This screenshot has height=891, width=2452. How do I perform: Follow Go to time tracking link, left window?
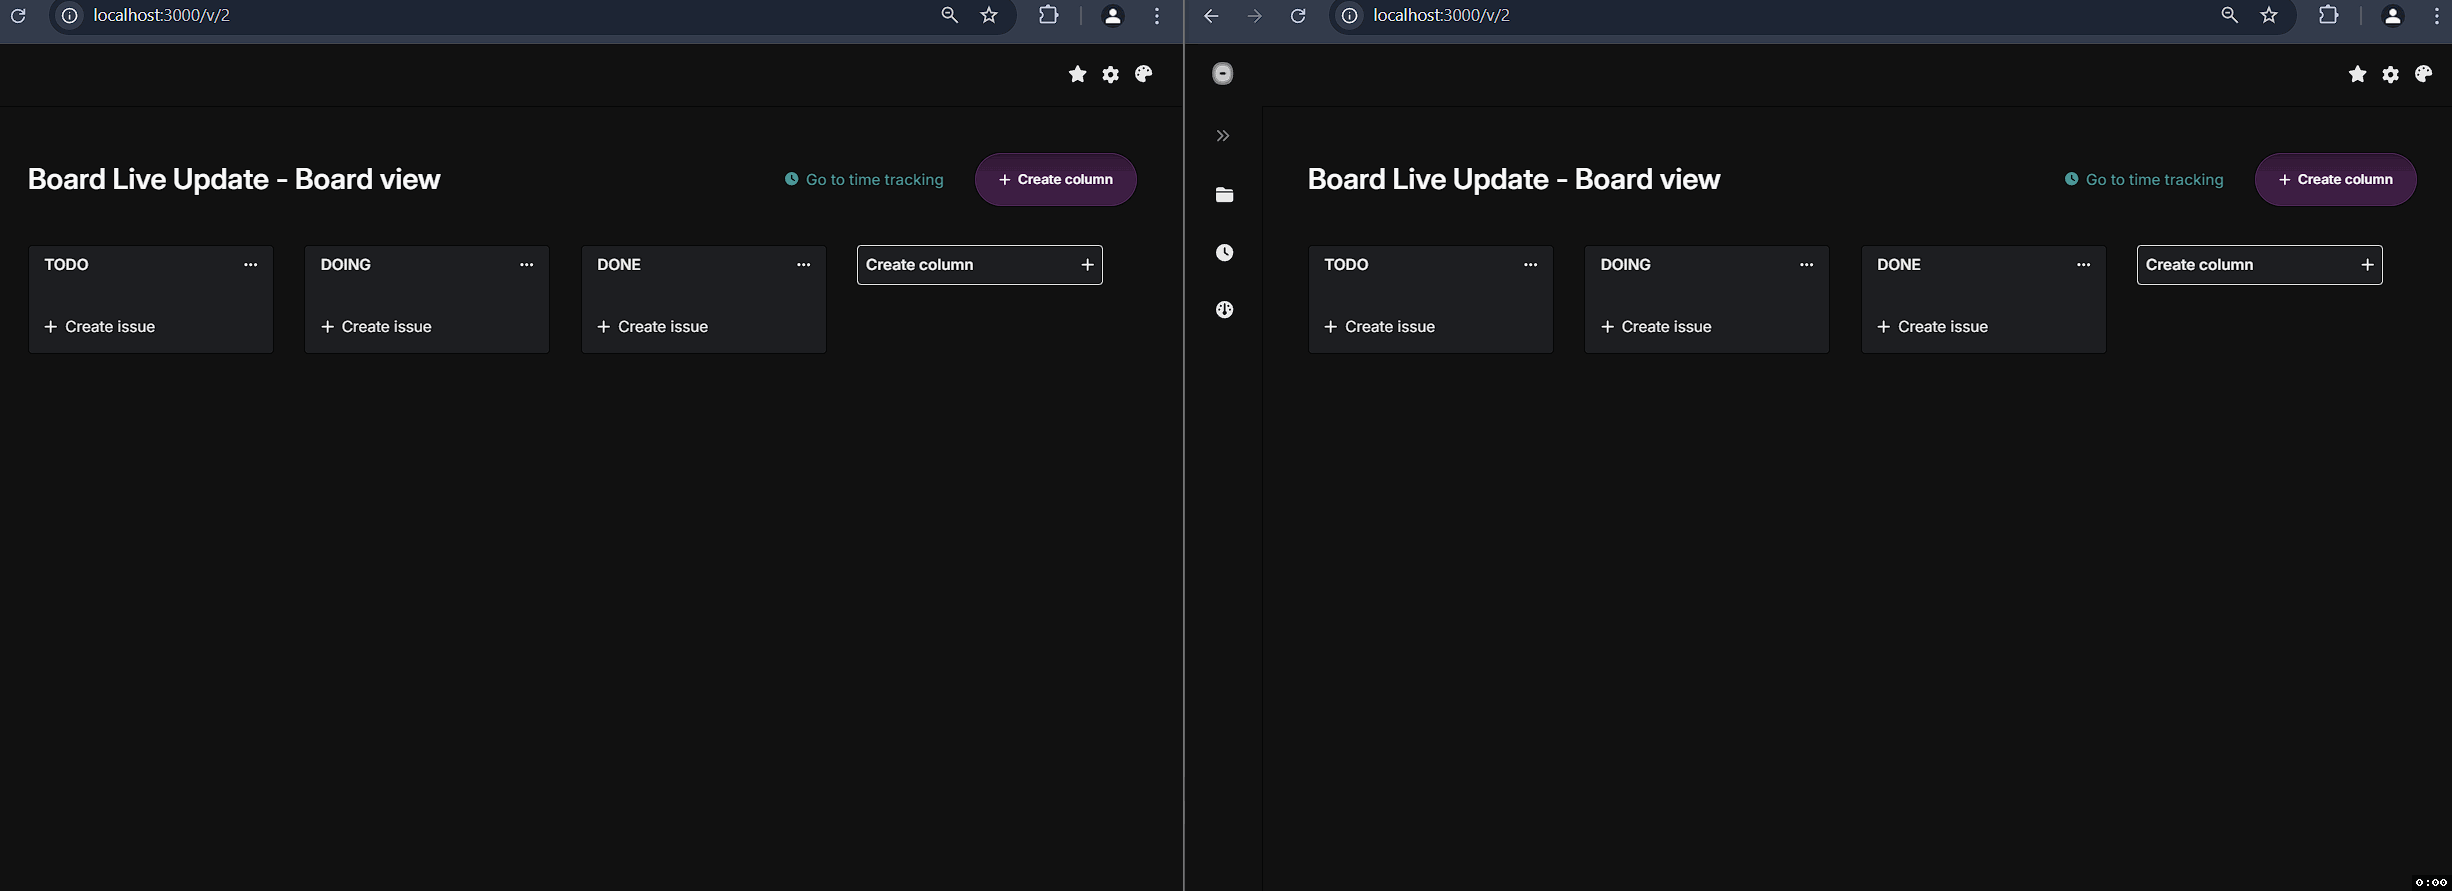[x=864, y=180]
